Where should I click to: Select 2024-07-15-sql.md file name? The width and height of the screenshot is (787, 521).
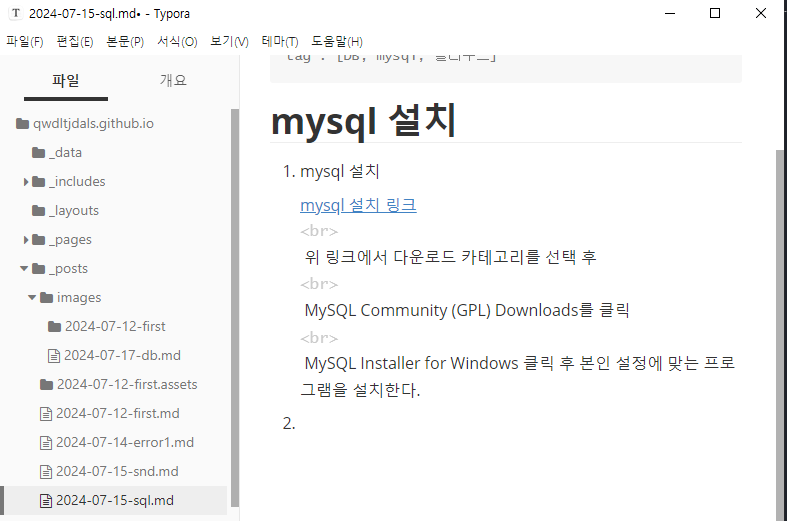[115, 501]
